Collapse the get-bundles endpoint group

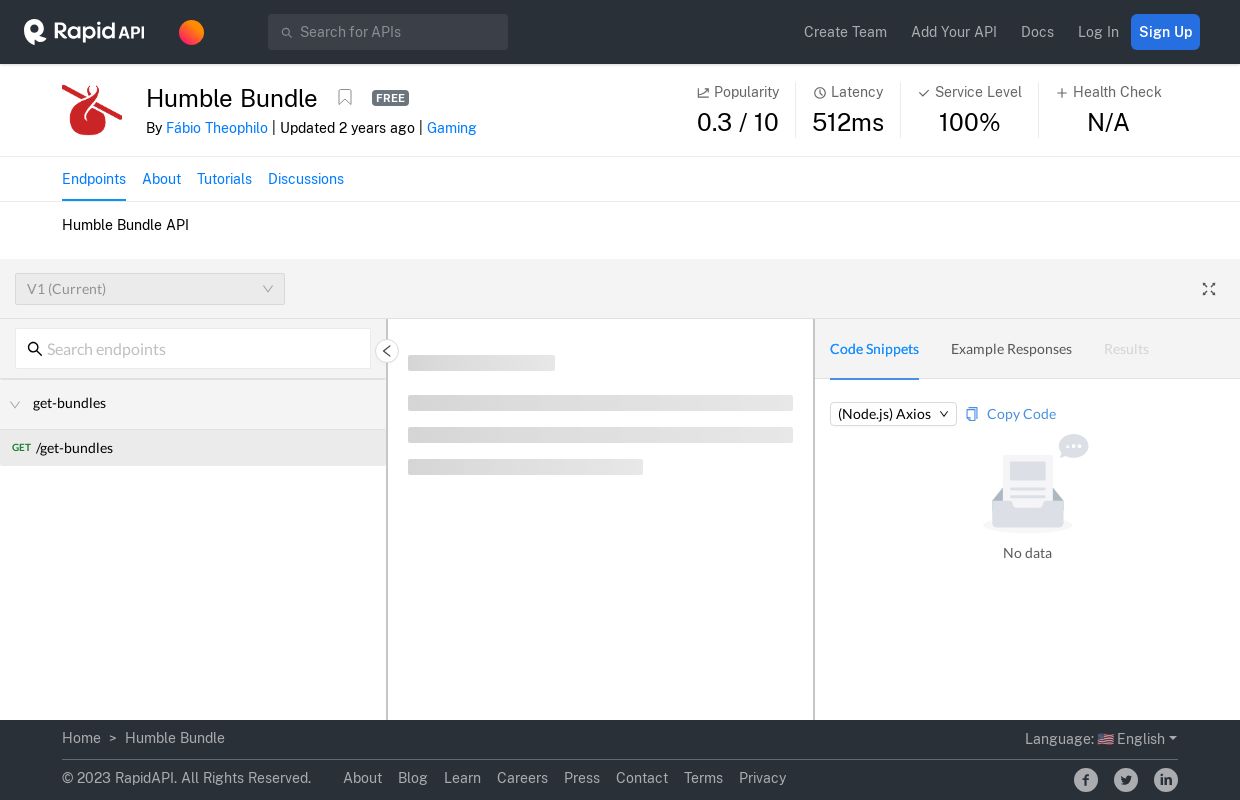pyautogui.click(x=15, y=404)
